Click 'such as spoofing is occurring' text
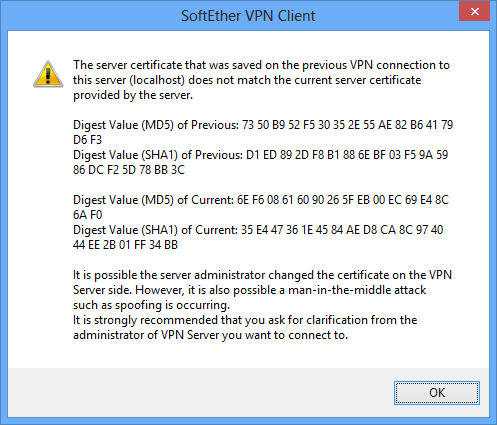The image size is (497, 425). coord(151,305)
